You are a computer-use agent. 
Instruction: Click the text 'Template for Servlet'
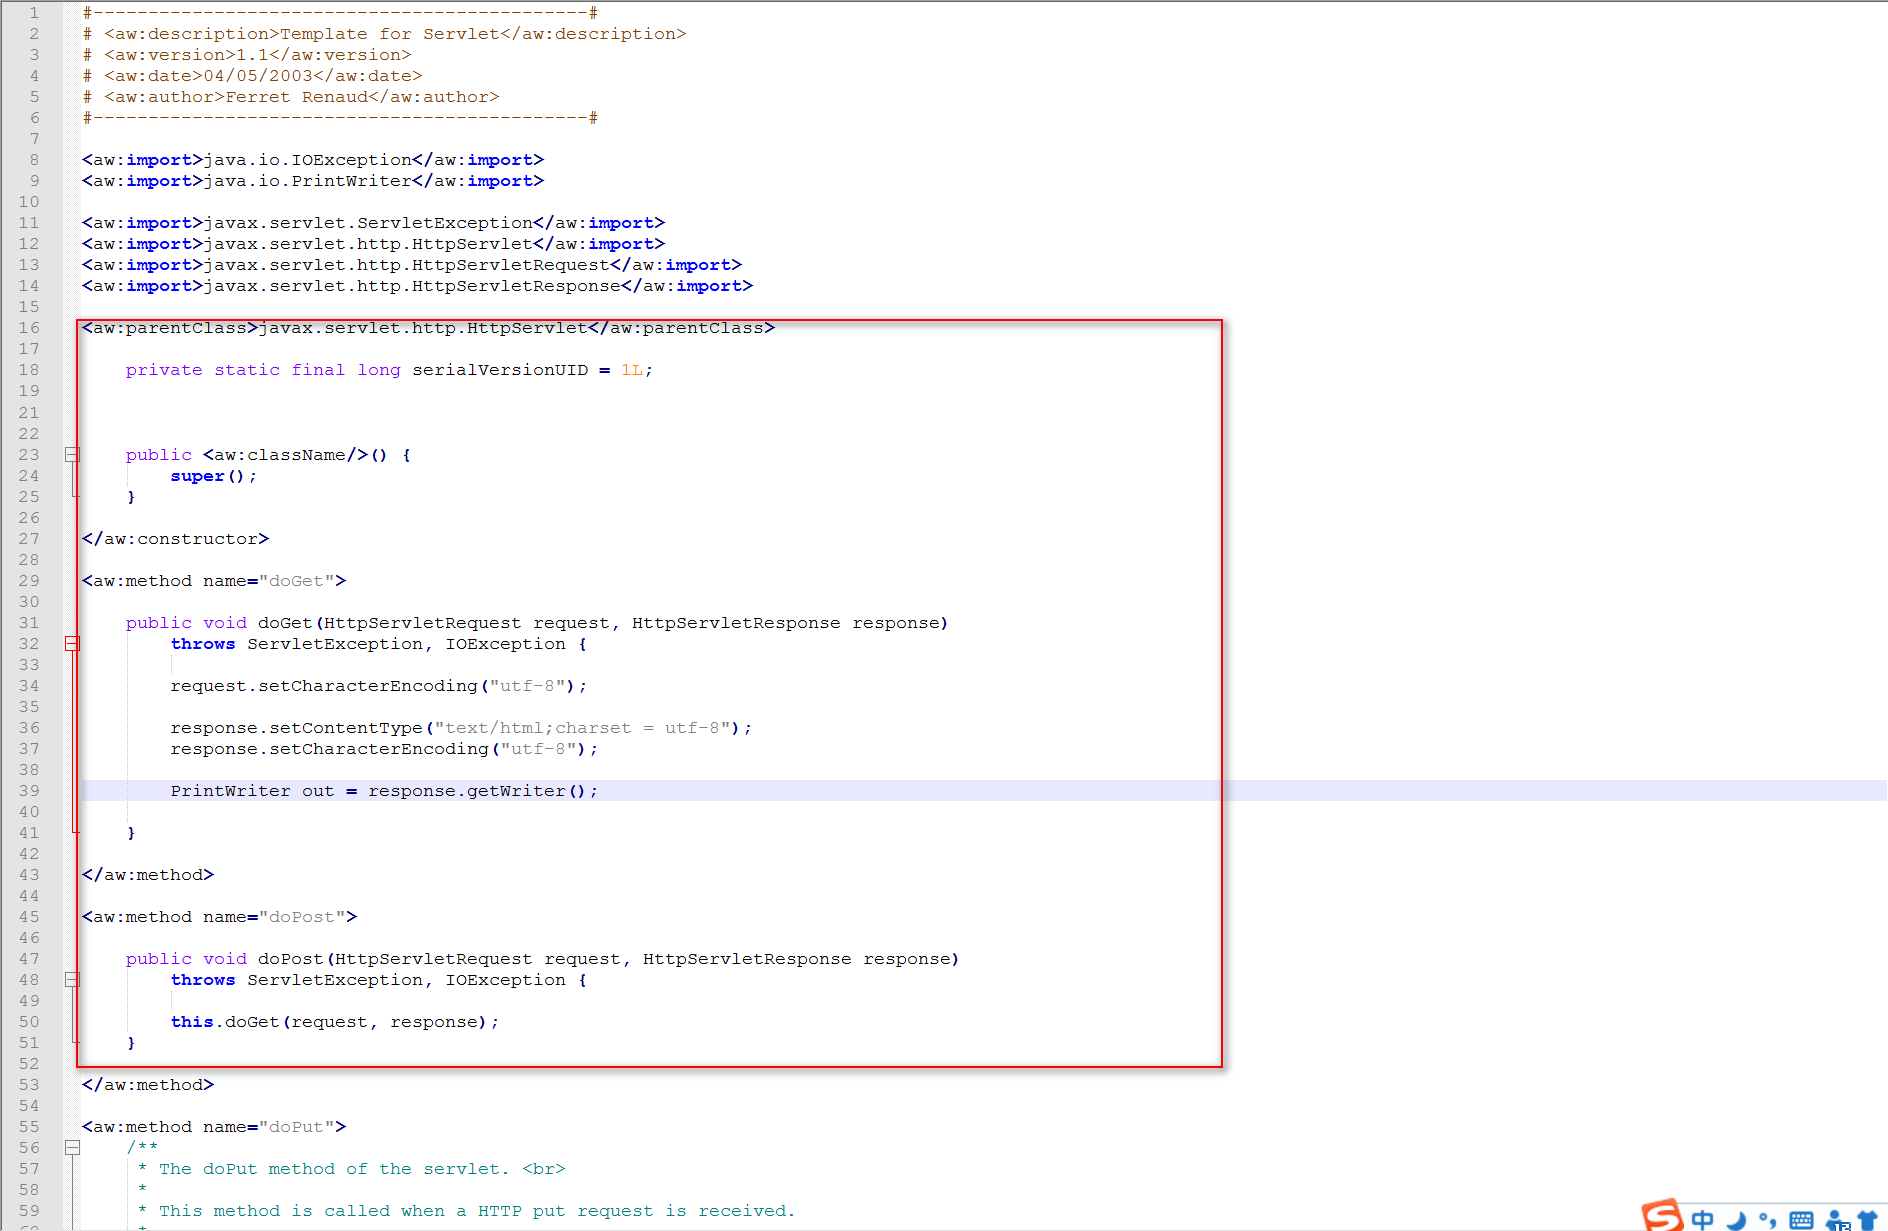point(390,34)
